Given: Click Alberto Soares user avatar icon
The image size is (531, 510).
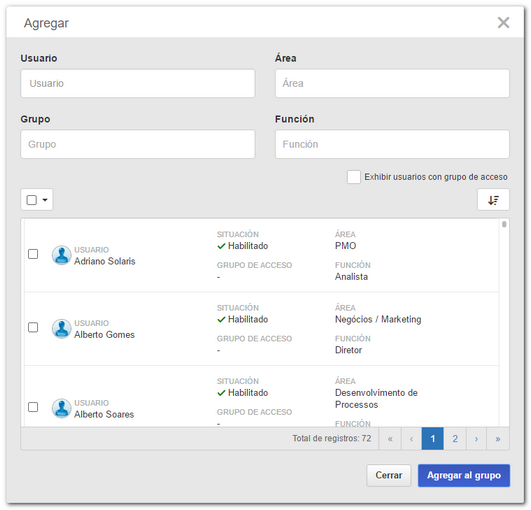Looking at the screenshot, I should 61,408.
